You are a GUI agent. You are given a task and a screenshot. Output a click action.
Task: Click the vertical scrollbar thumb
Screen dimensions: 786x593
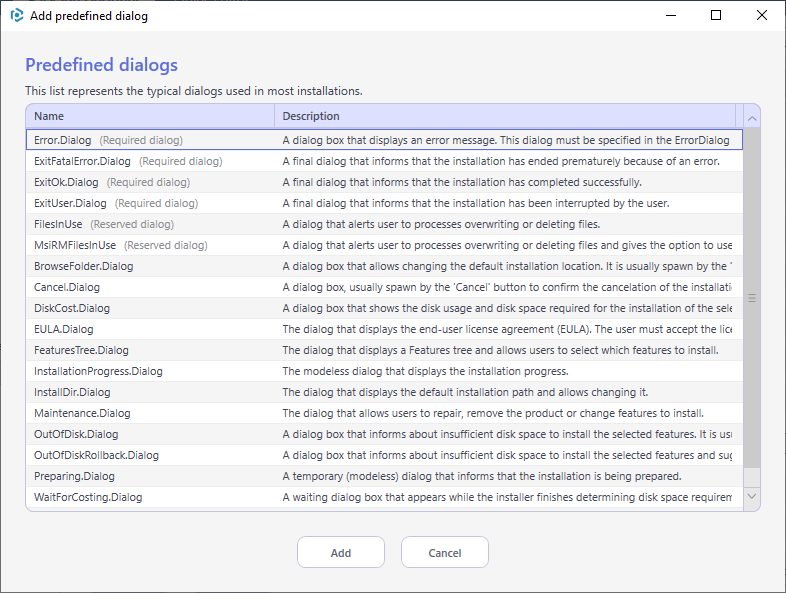click(752, 298)
